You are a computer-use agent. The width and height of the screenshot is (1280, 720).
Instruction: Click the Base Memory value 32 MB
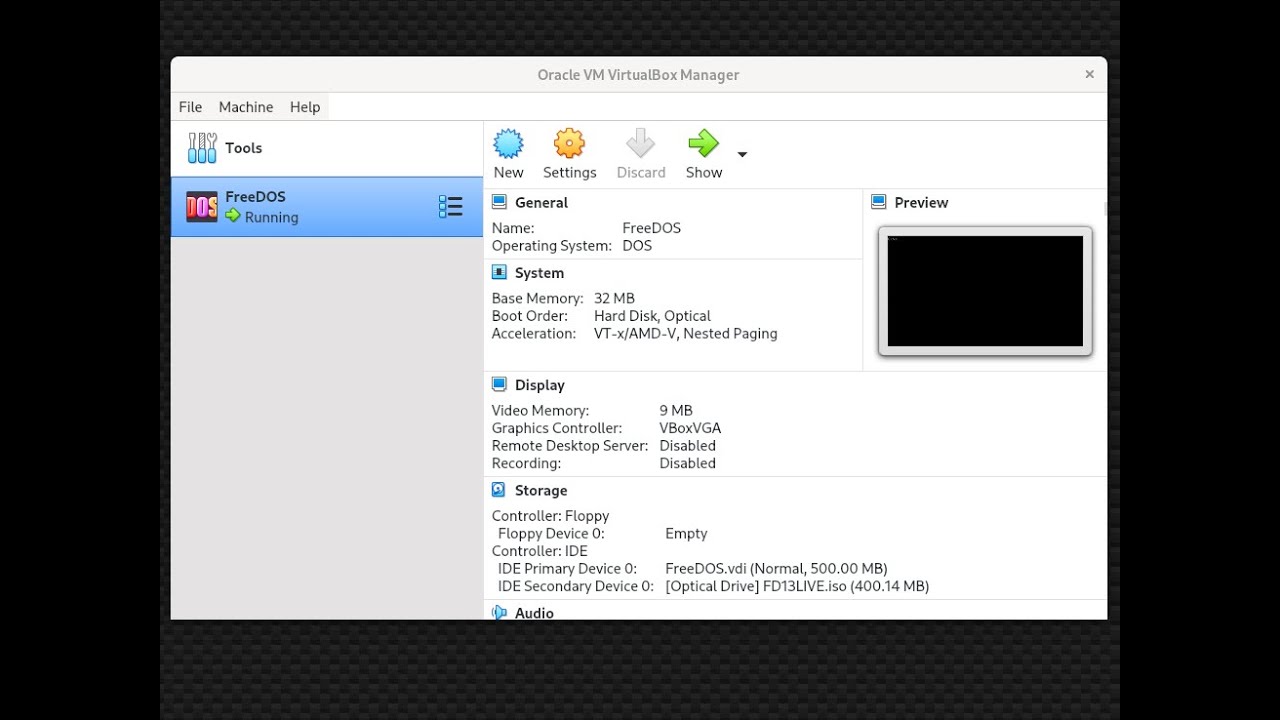pyautogui.click(x=614, y=298)
